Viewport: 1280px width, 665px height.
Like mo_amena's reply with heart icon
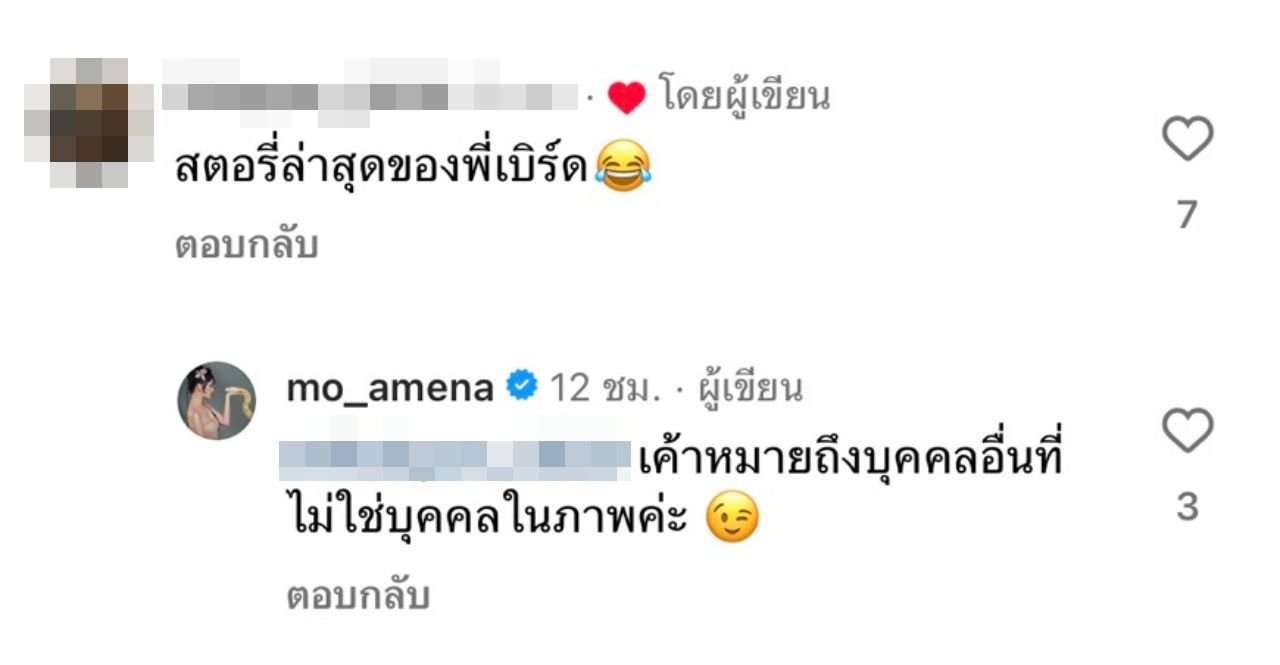(x=1187, y=431)
